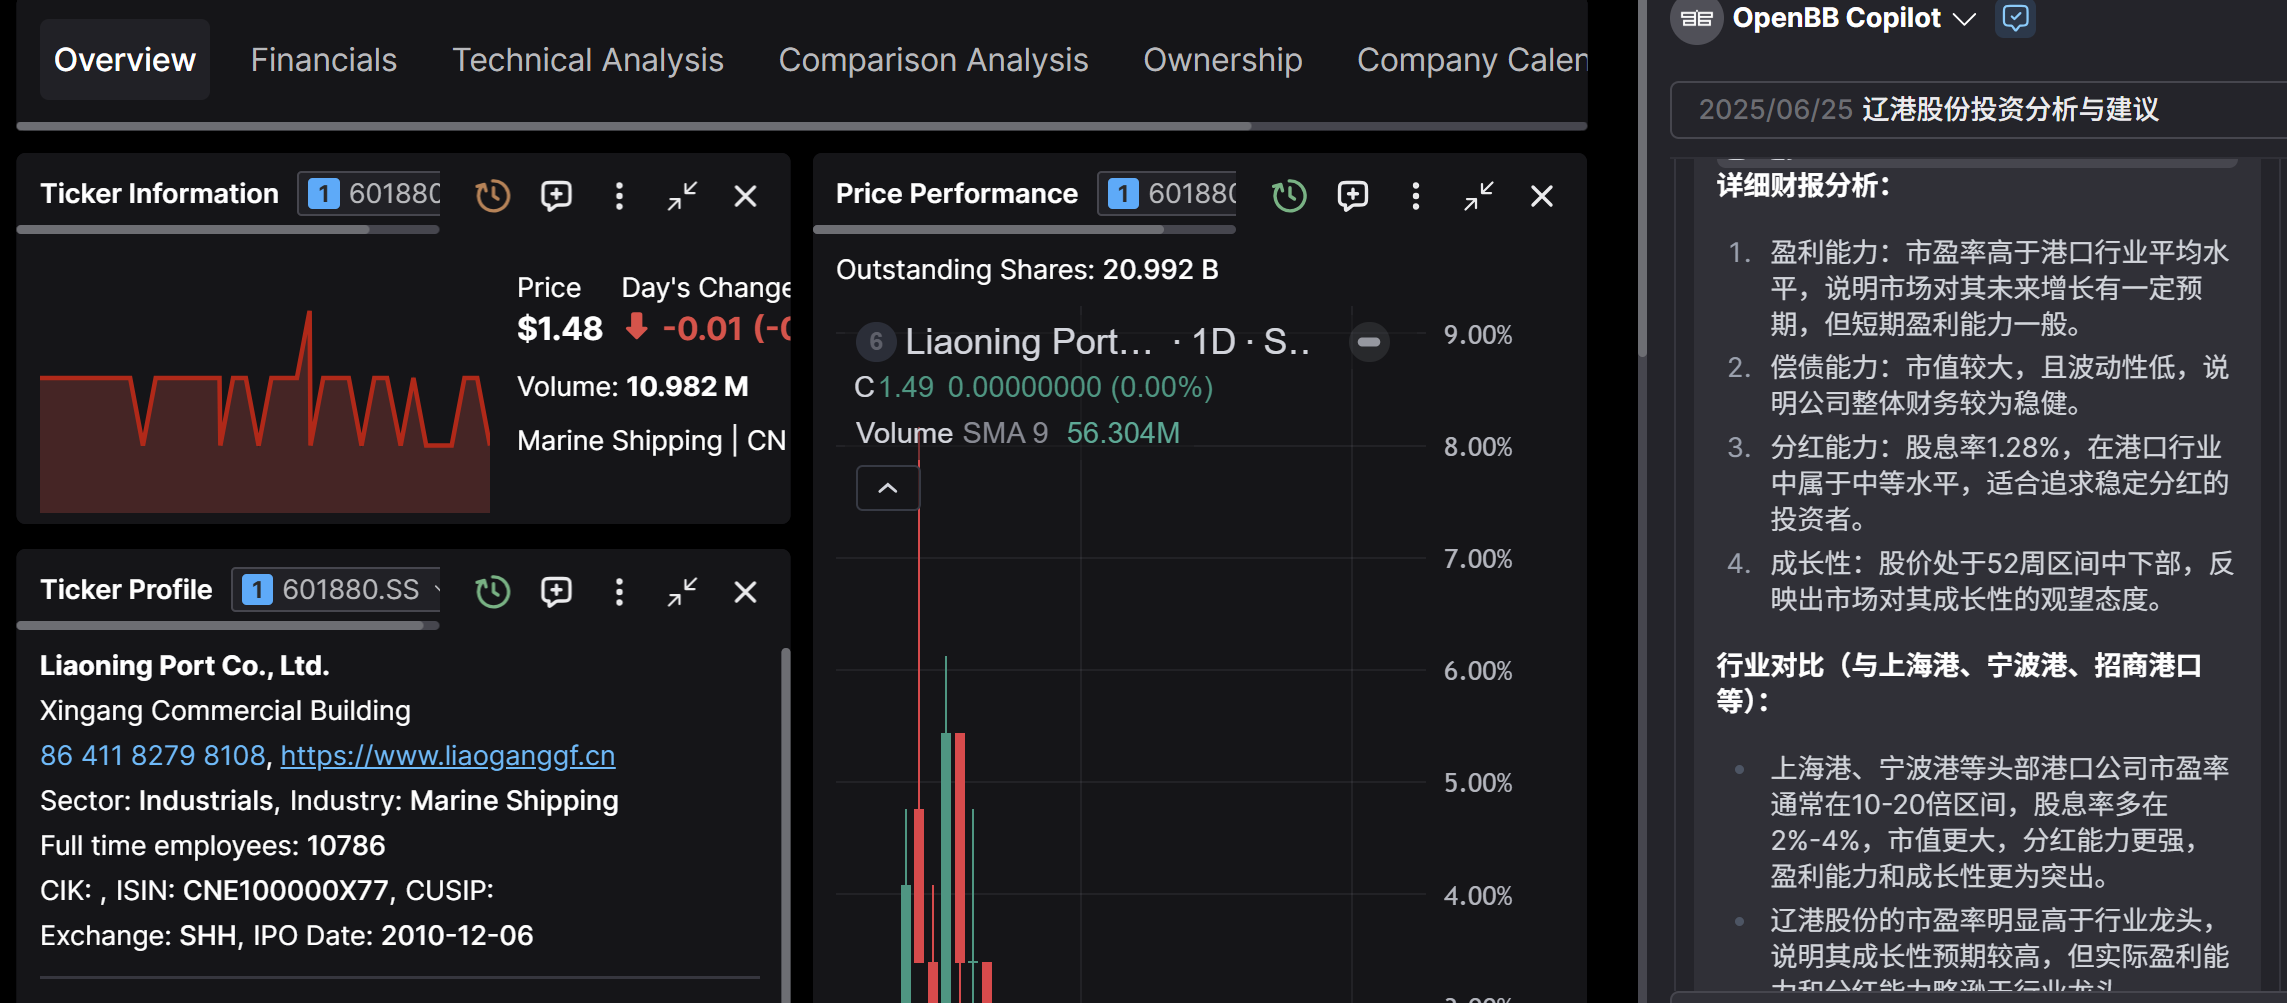This screenshot has height=1003, width=2287.
Task: Open the 2025/06/25 chat title field
Action: click(x=1978, y=109)
